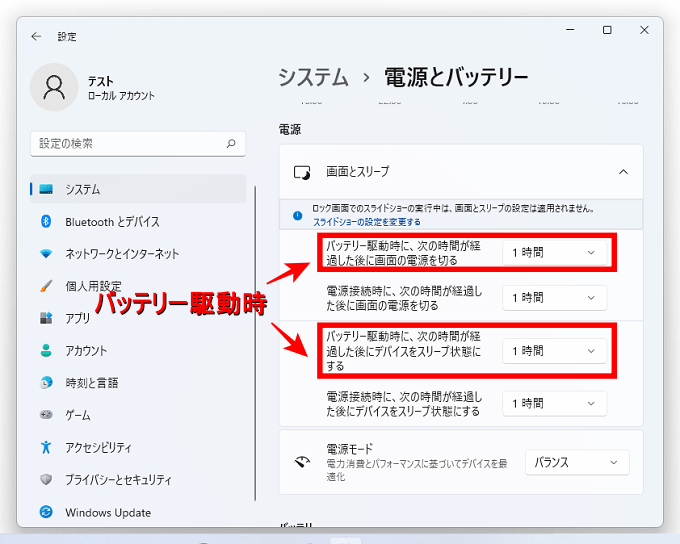
Task: Open plugged-in screen-off time dropdown
Action: (x=554, y=298)
